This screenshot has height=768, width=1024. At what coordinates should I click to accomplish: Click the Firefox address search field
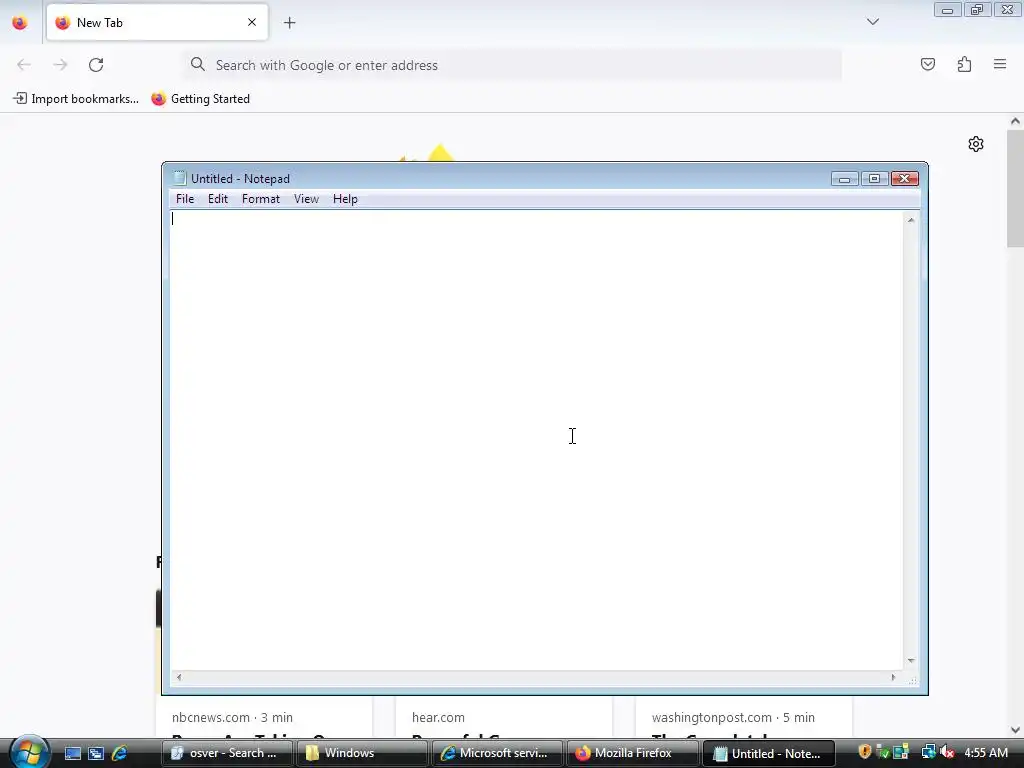pos(513,65)
